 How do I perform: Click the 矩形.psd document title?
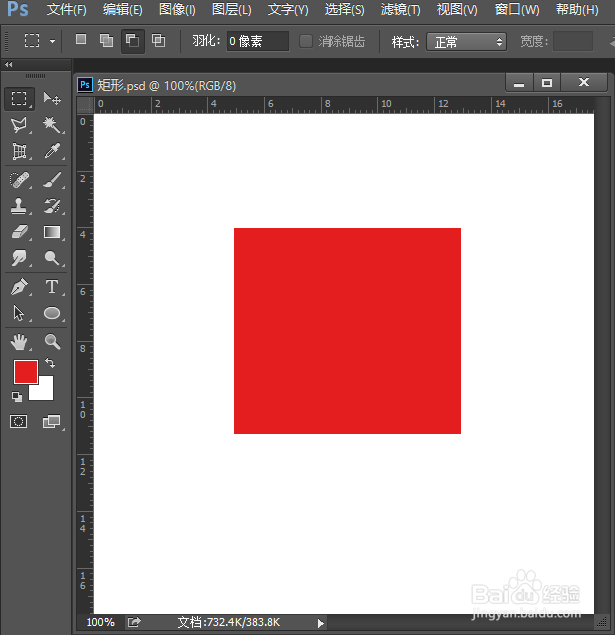click(166, 85)
